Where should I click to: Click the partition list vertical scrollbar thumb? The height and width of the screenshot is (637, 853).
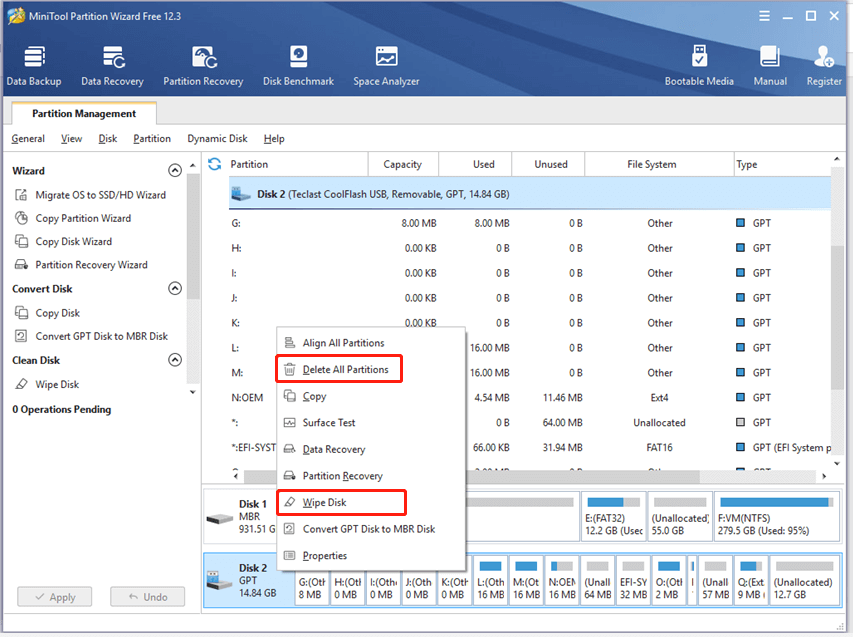tap(837, 318)
